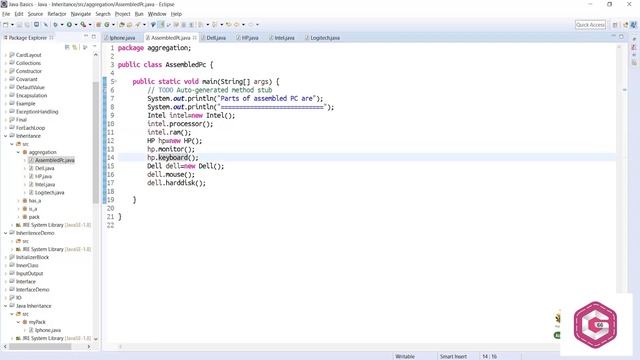The width and height of the screenshot is (640, 360).
Task: Open the Run dropdown arrow
Action: 76,25
